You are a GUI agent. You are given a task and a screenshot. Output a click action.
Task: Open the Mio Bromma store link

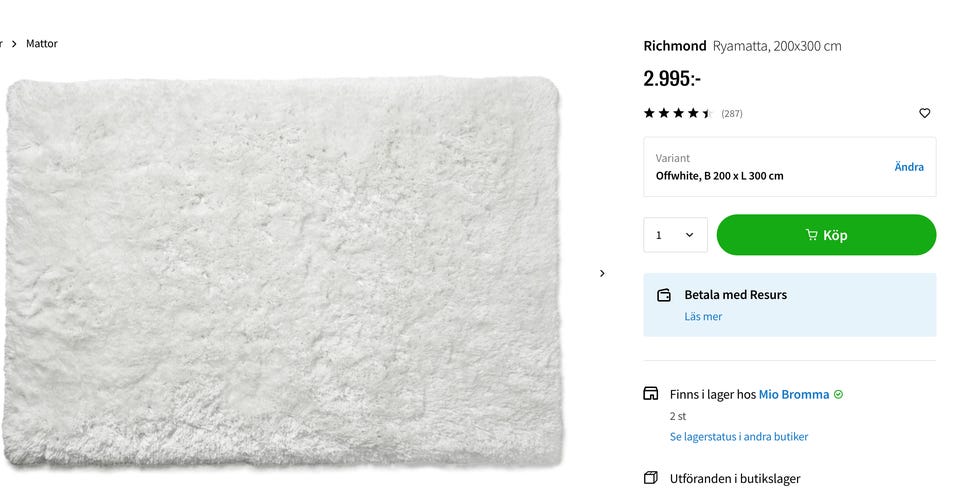point(794,394)
